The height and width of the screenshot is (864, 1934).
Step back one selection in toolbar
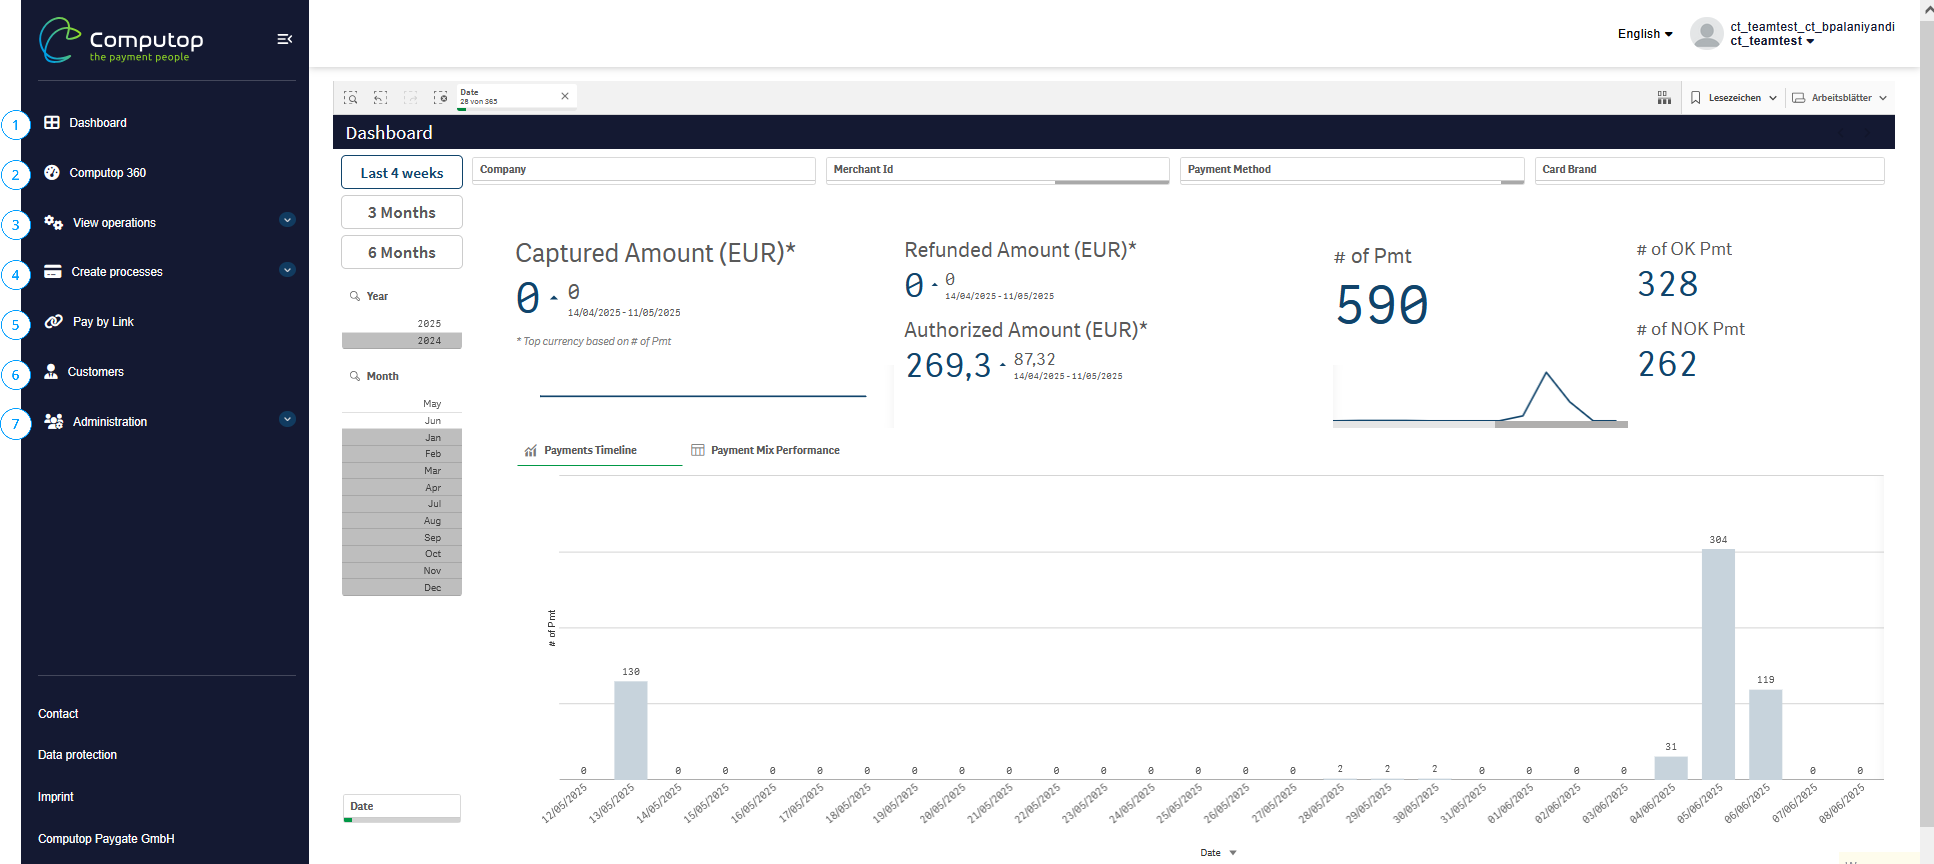pyautogui.click(x=381, y=98)
